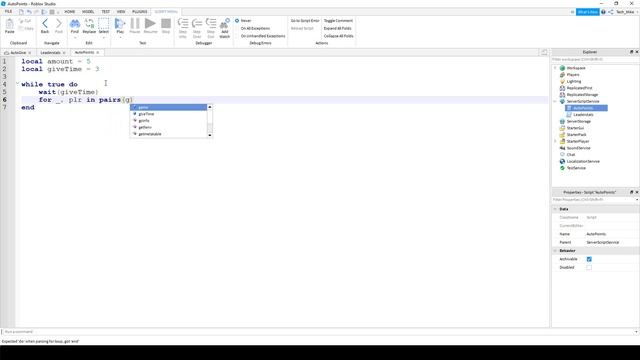Click the Copy item in Clipboard
This screenshot has width=640, height=360.
coord(26,29)
